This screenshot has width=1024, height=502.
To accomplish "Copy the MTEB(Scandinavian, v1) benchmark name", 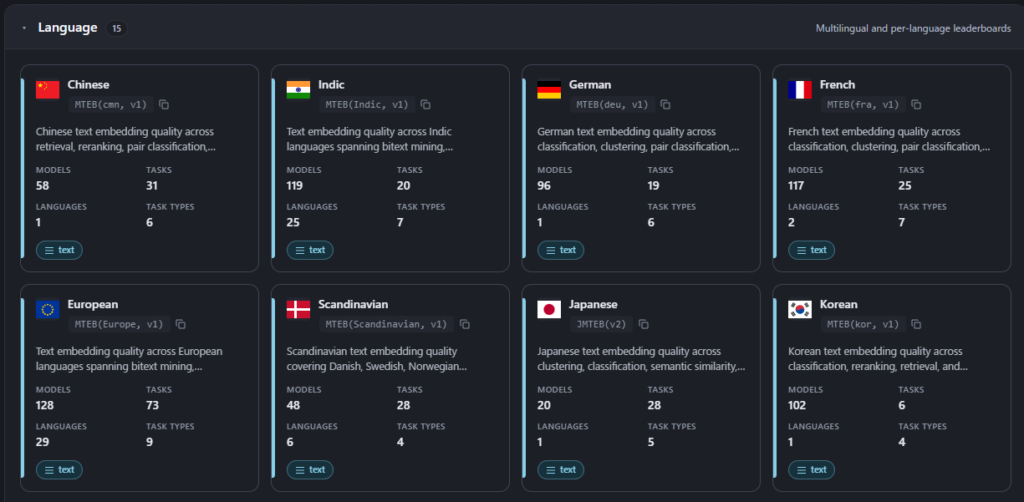I will point(464,324).
